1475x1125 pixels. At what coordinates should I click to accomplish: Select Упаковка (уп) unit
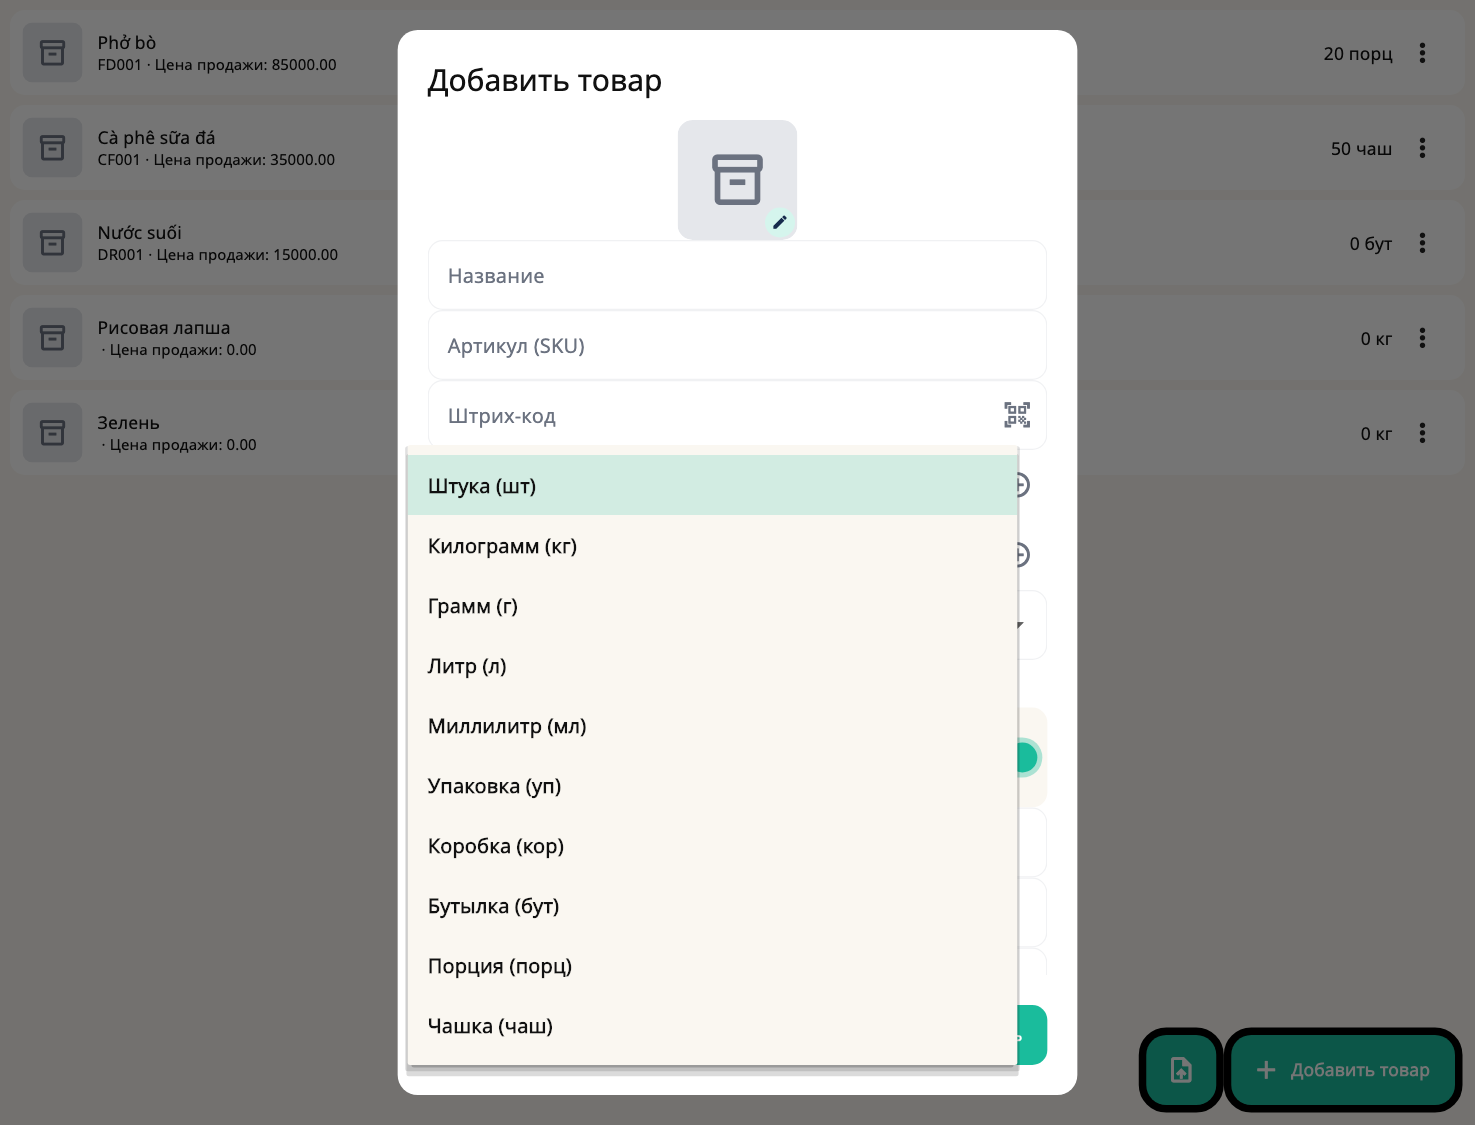pyautogui.click(x=712, y=785)
